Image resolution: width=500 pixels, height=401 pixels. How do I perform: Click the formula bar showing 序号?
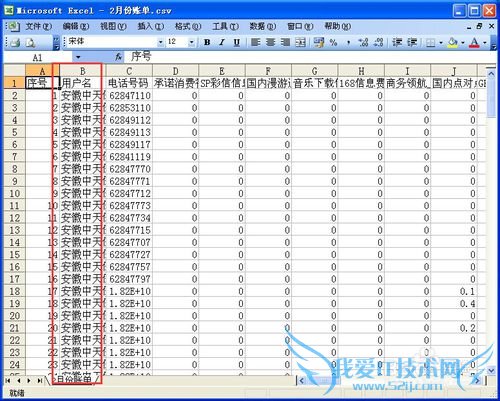(x=310, y=57)
